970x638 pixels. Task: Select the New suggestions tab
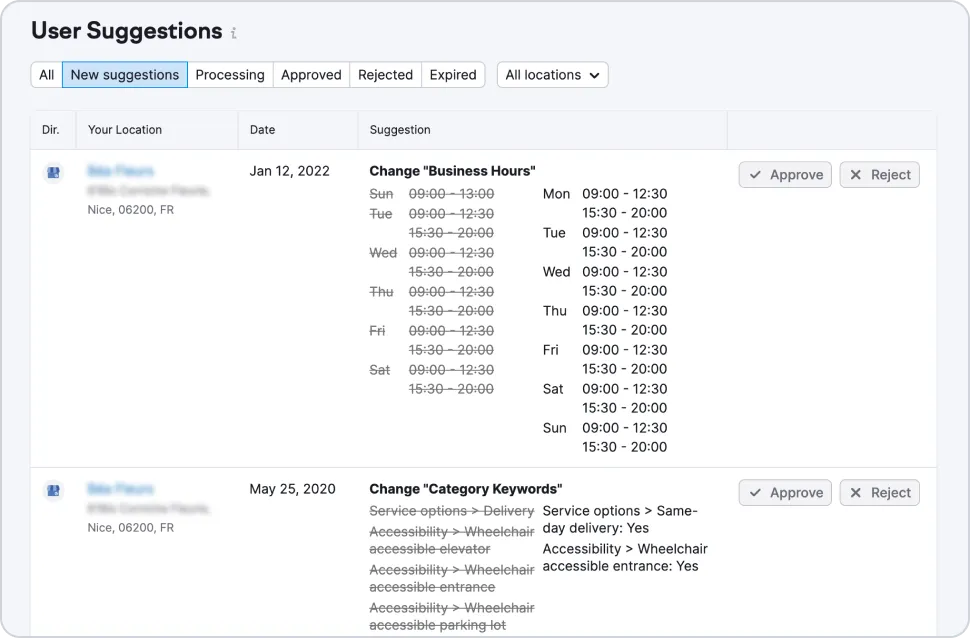pos(125,75)
